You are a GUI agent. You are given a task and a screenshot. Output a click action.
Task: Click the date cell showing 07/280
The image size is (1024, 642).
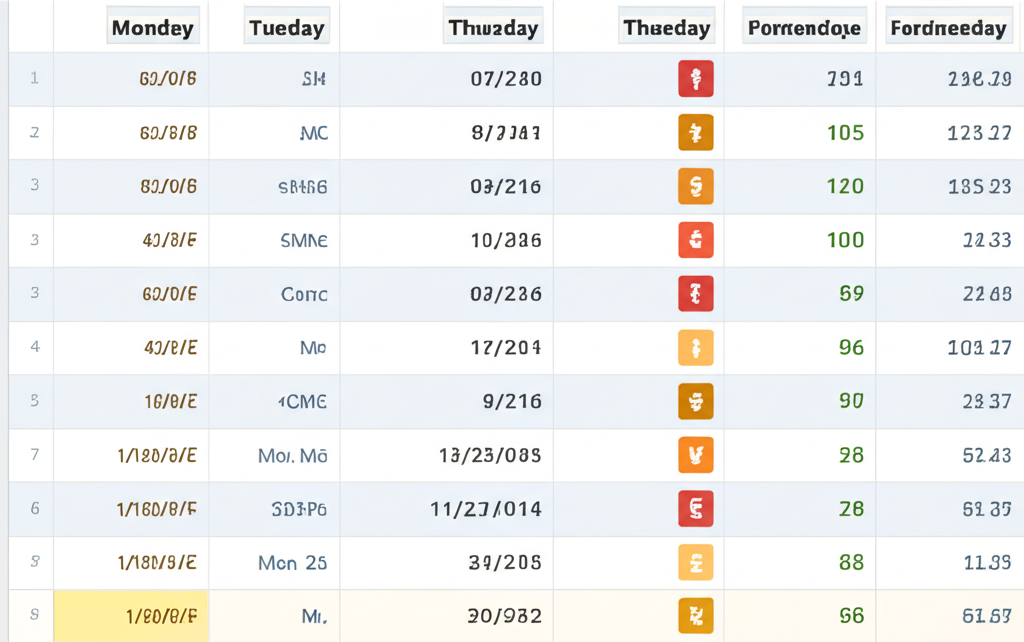(x=506, y=79)
